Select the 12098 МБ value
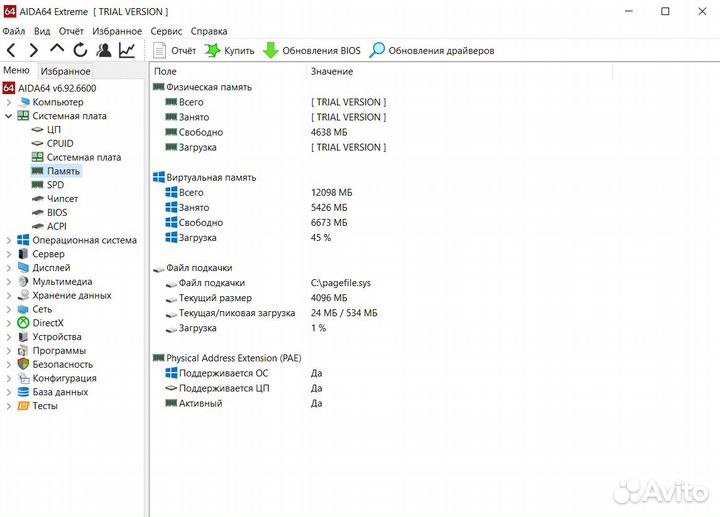720x517 pixels. click(332, 192)
